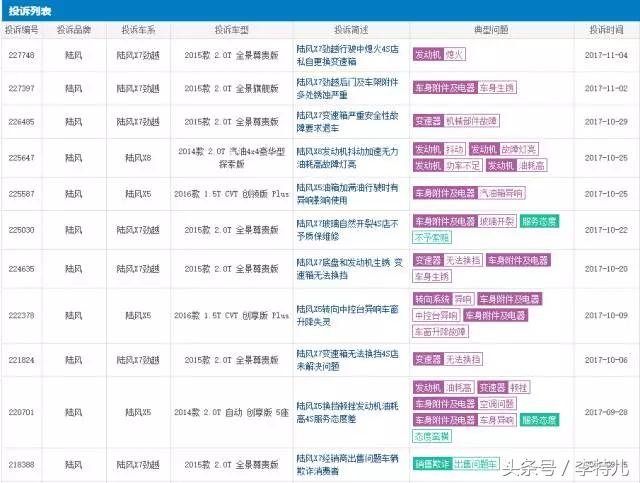Click the 陆风X8 series cell
The image size is (640, 483).
(138, 158)
